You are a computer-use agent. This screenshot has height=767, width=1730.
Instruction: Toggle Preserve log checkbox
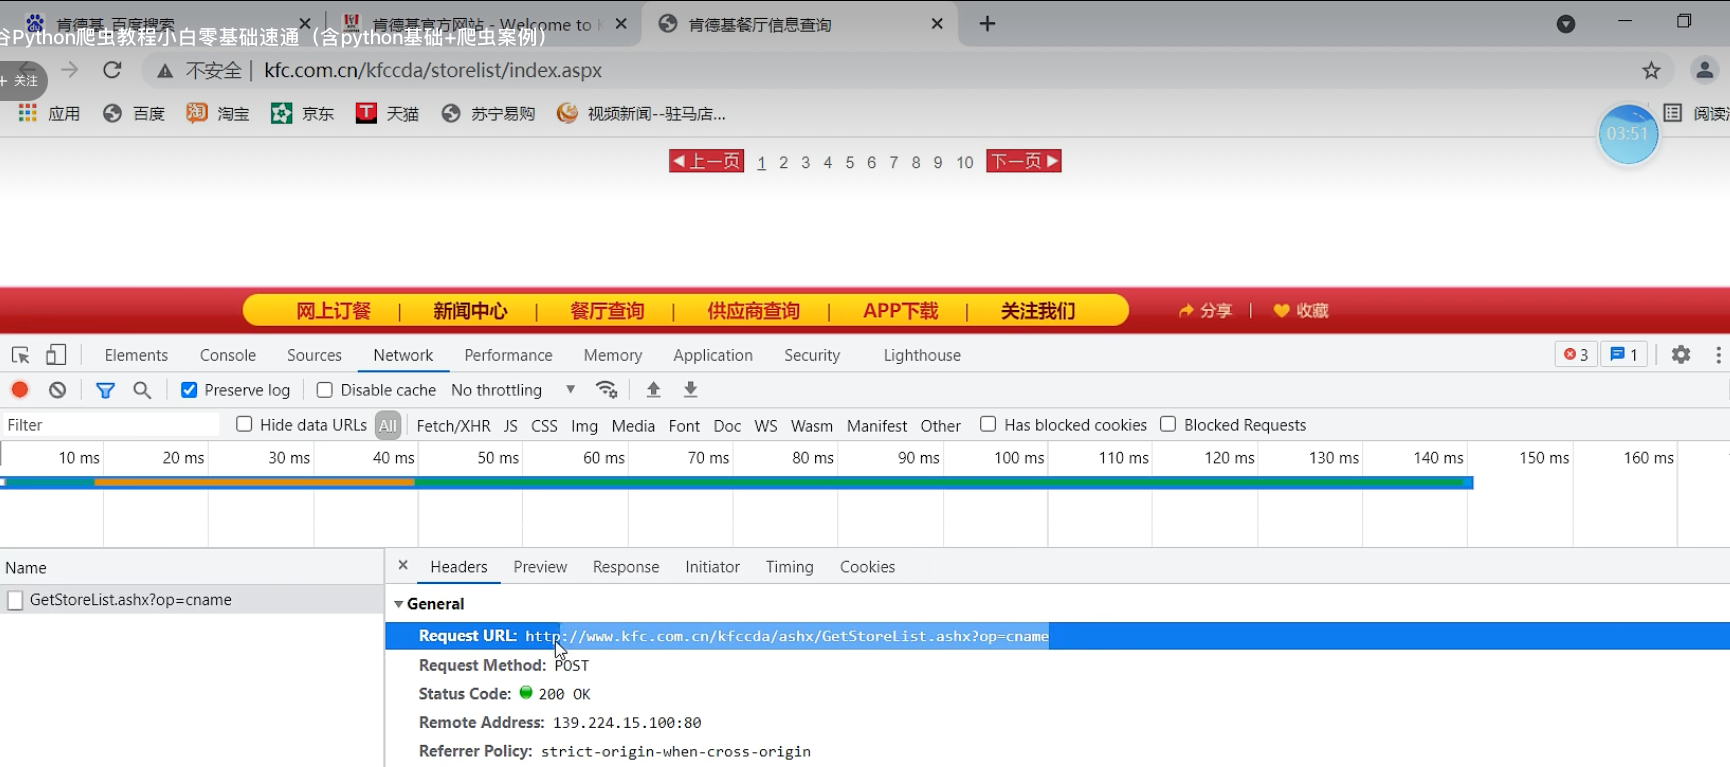coord(189,390)
